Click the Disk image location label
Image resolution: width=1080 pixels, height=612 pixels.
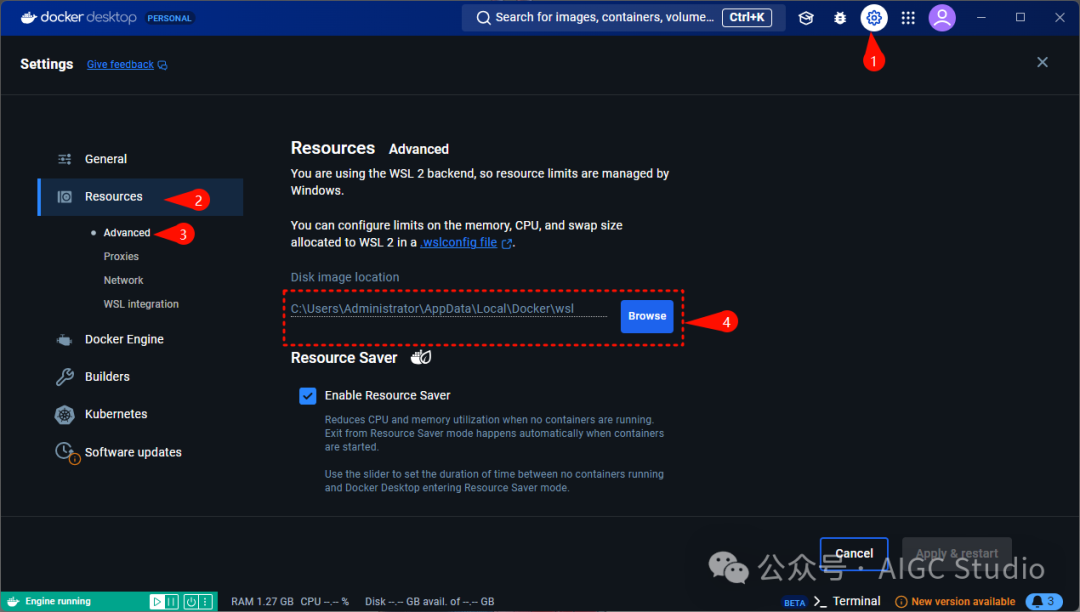tap(344, 277)
